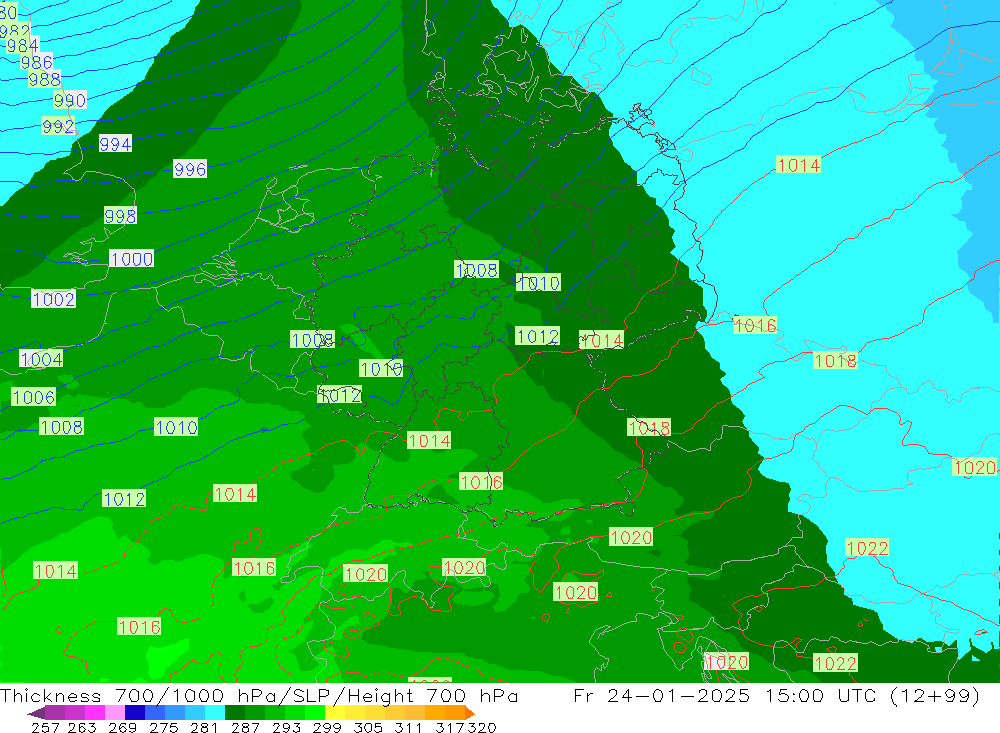
Task: Click the 1000 hPa contour label
Action: pyautogui.click(x=132, y=259)
